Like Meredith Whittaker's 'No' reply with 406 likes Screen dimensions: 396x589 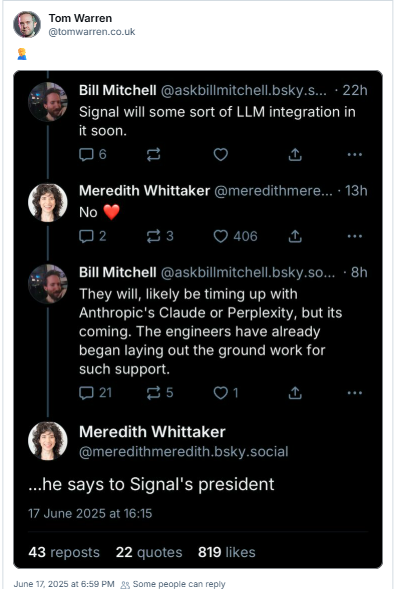(x=235, y=236)
